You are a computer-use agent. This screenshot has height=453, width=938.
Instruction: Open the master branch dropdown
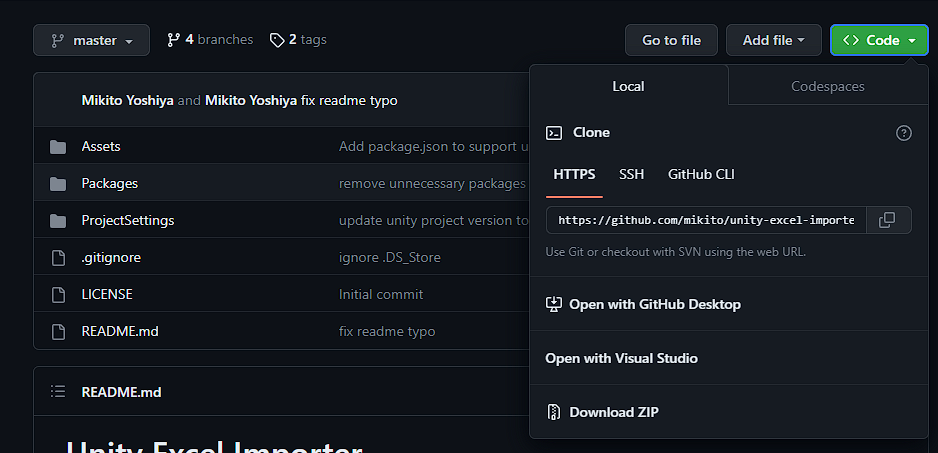(92, 40)
